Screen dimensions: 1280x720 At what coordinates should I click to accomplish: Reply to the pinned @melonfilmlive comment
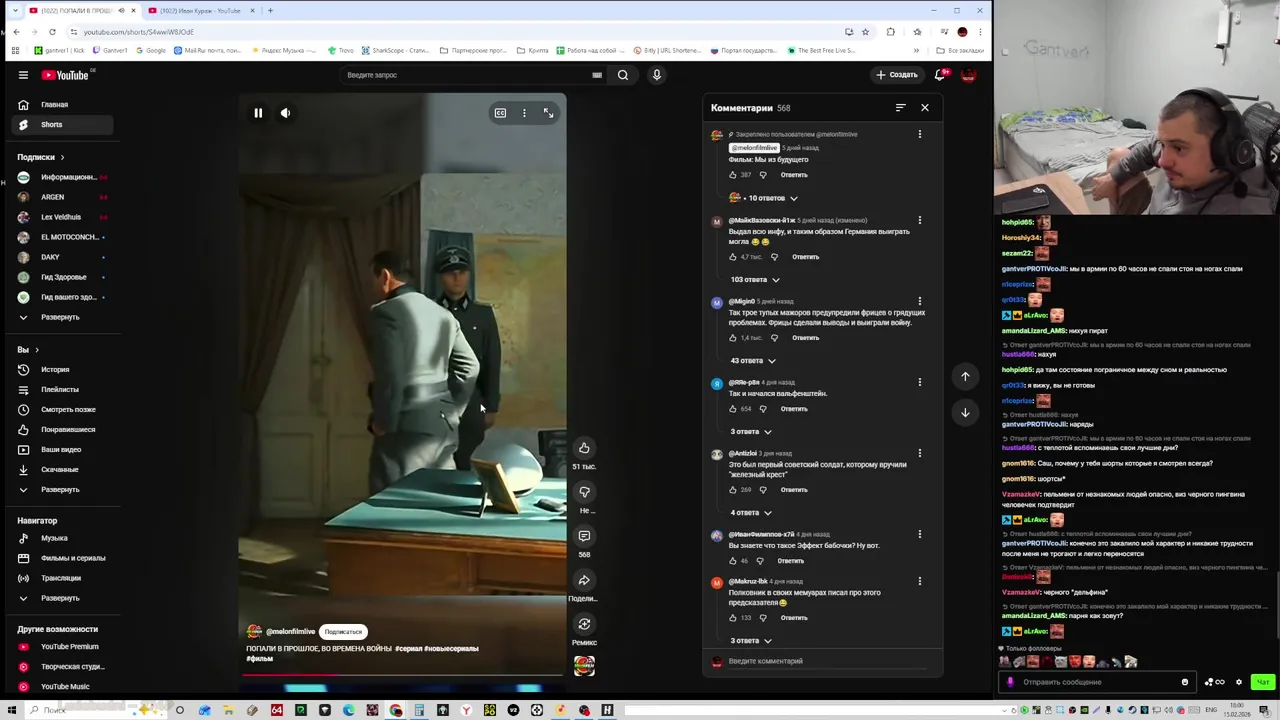click(794, 175)
